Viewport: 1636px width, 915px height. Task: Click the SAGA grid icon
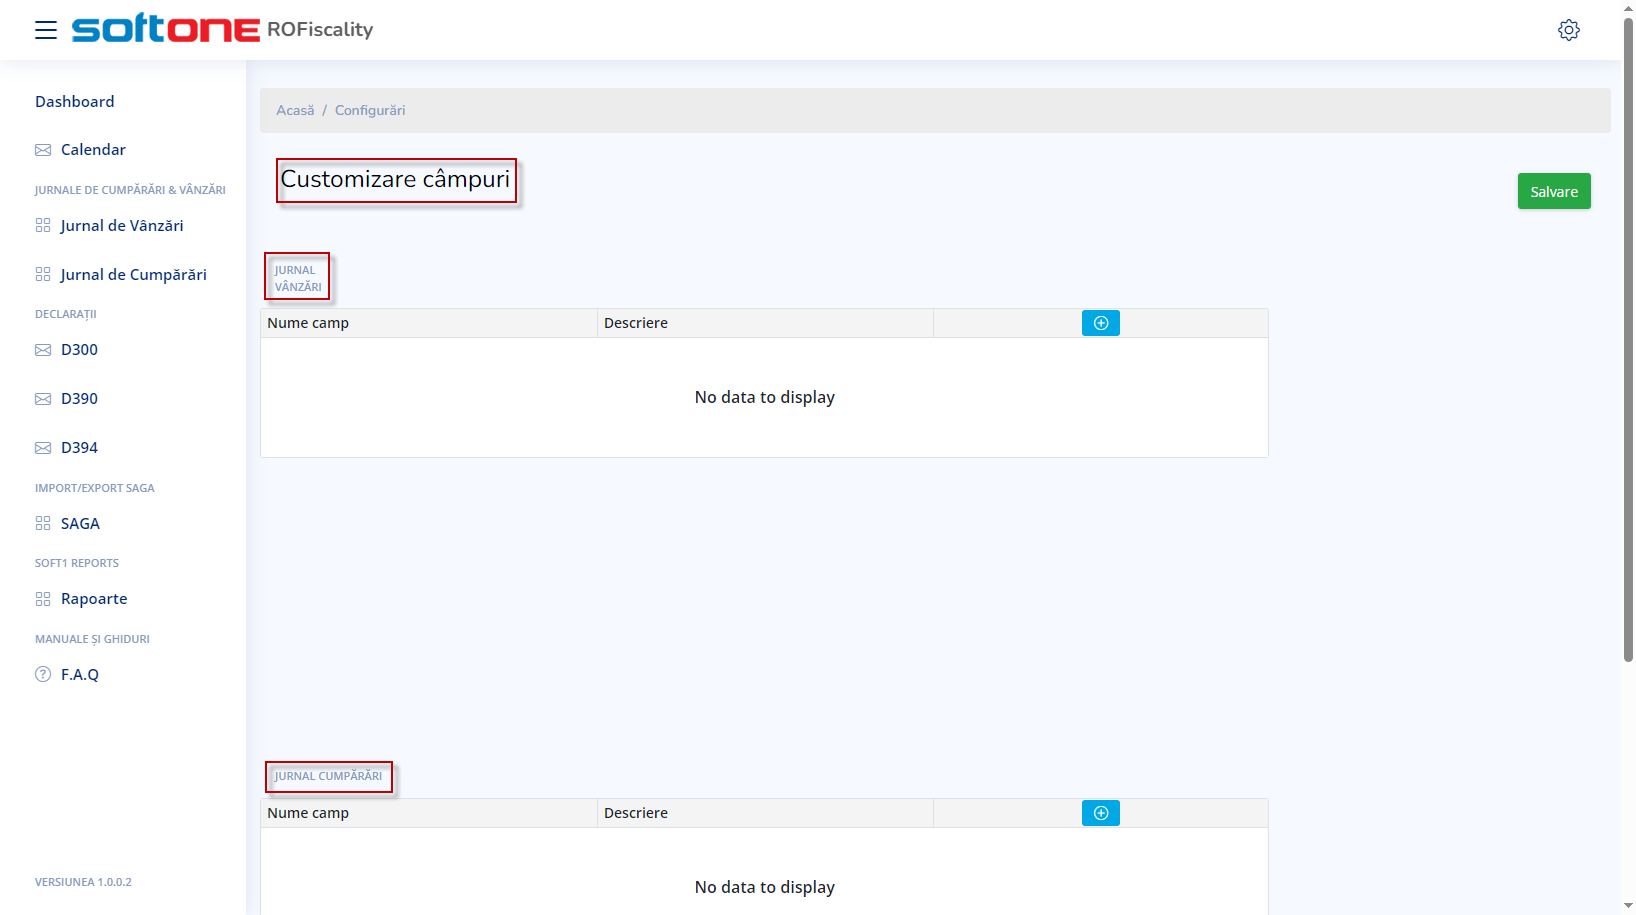tap(43, 523)
